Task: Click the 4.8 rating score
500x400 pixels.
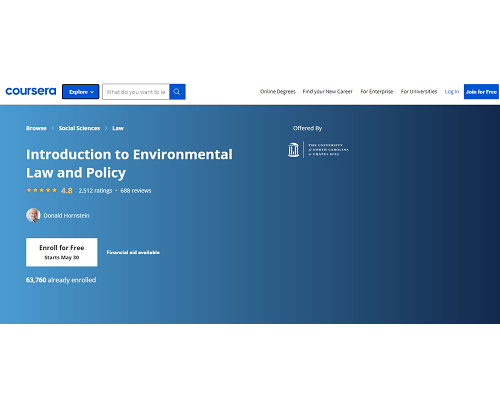Action: pyautogui.click(x=67, y=191)
